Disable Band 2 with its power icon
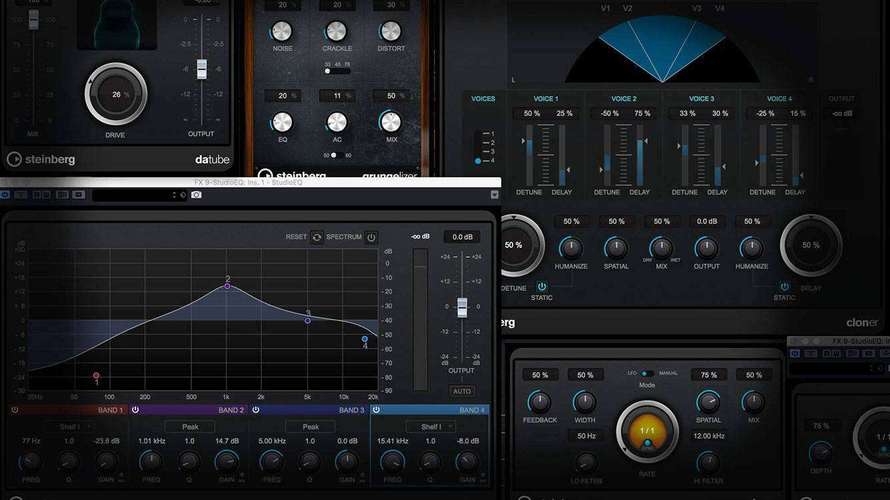This screenshot has height=500, width=890. click(x=135, y=410)
